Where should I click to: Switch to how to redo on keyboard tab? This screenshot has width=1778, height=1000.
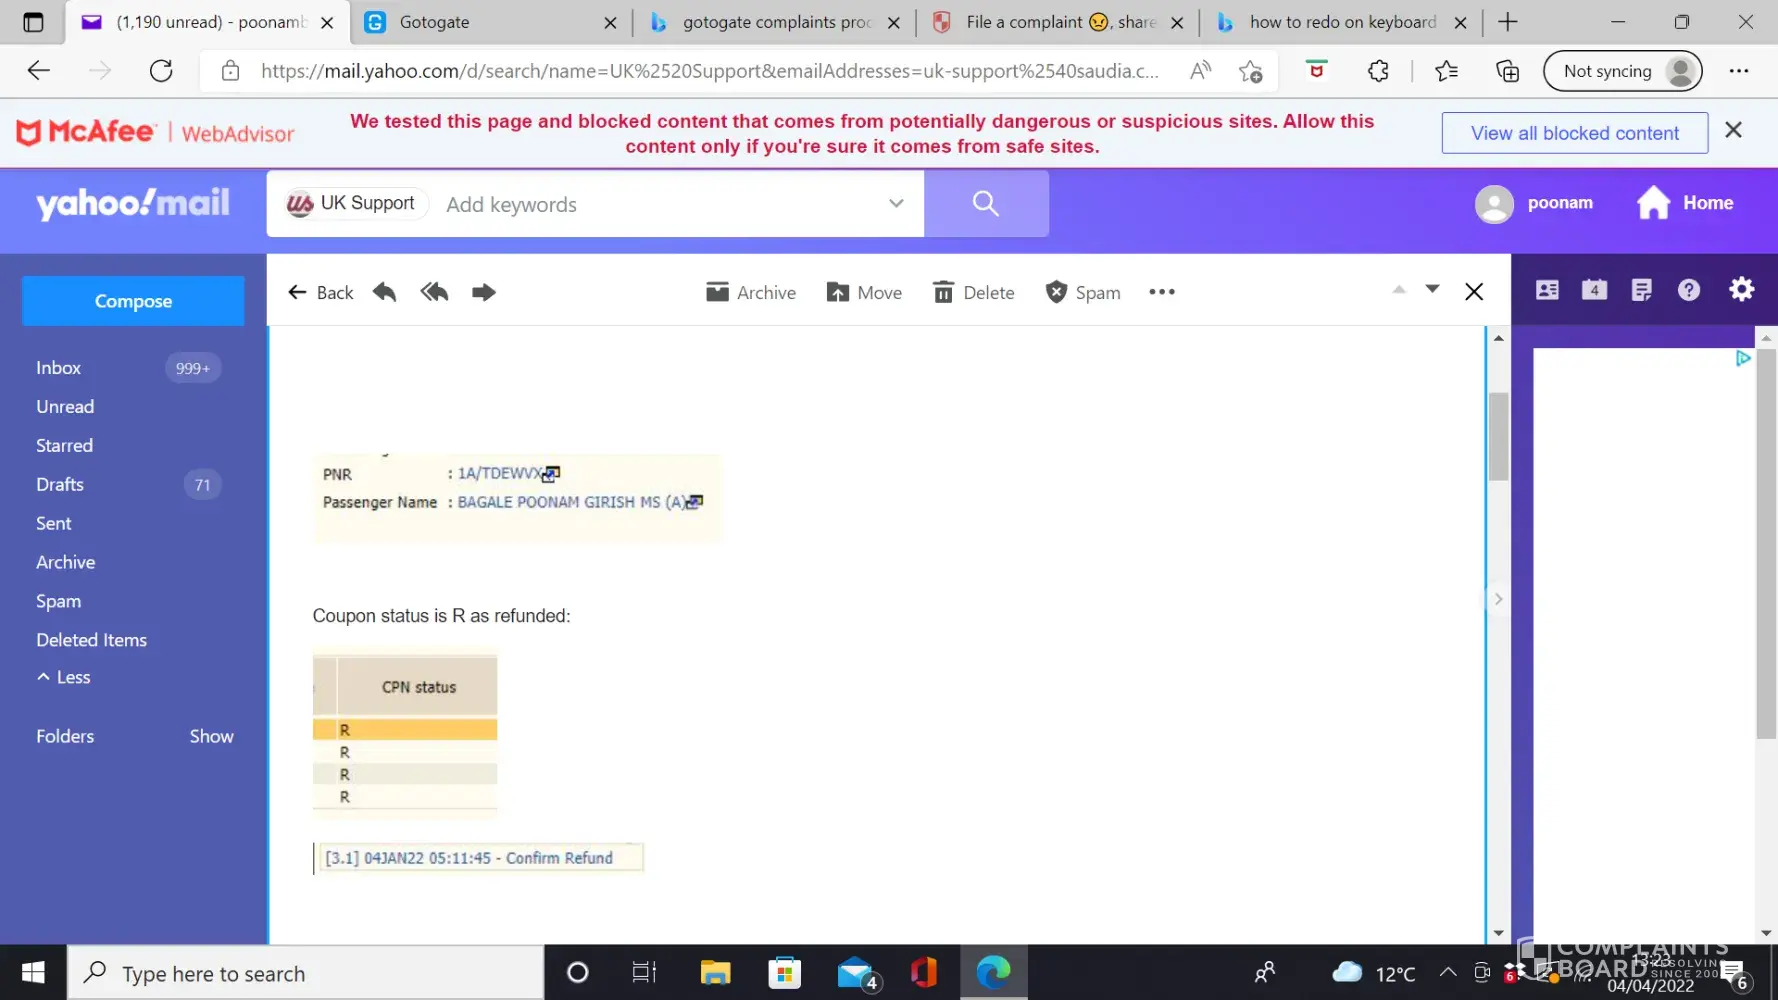pos(1342,22)
